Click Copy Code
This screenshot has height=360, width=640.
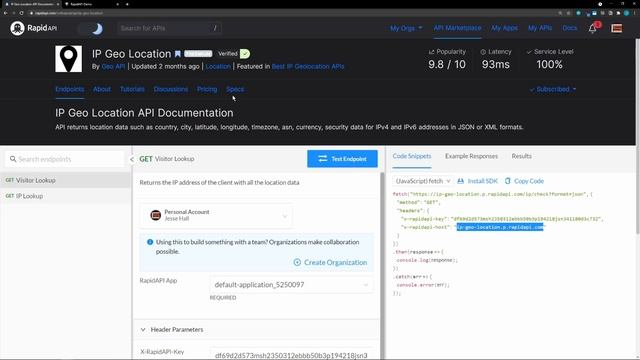[524, 181]
